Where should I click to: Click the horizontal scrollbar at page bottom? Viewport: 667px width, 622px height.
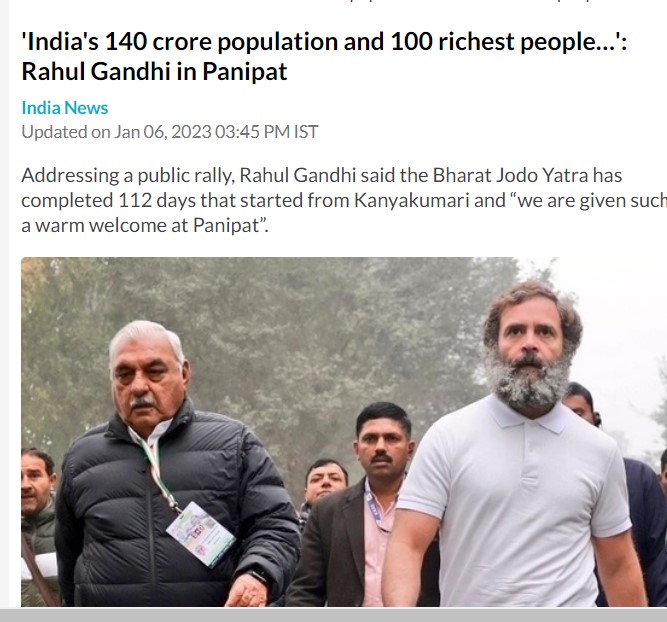pos(333,614)
